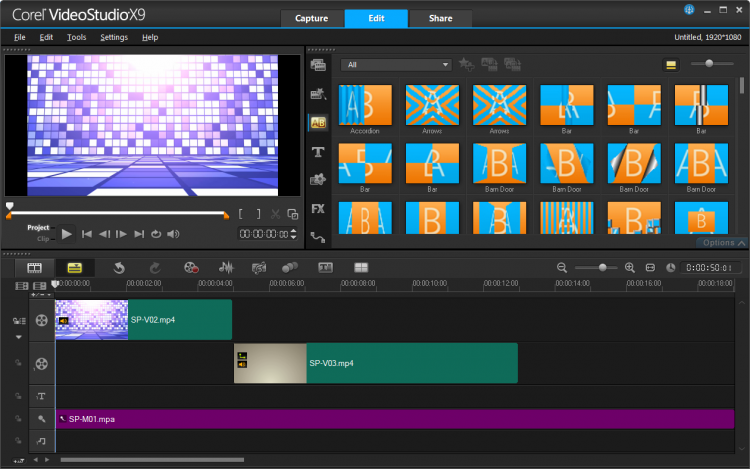The image size is (750, 469).
Task: Open the All transitions category dropdown
Action: click(396, 65)
